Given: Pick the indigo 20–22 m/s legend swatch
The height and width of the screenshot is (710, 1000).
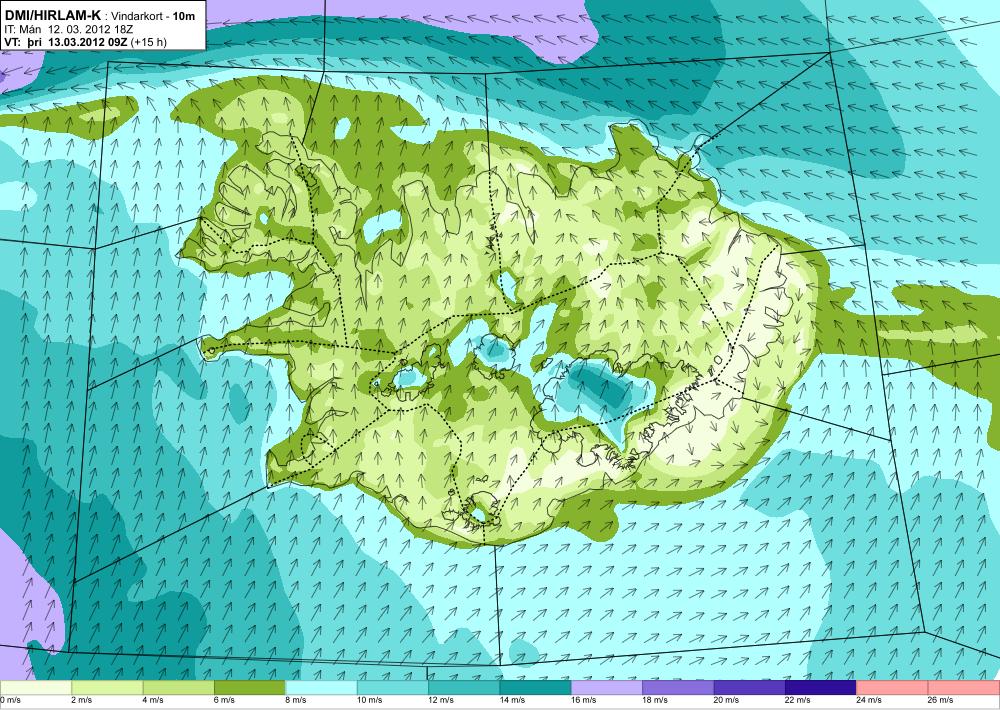Looking at the screenshot, I should point(750,688).
